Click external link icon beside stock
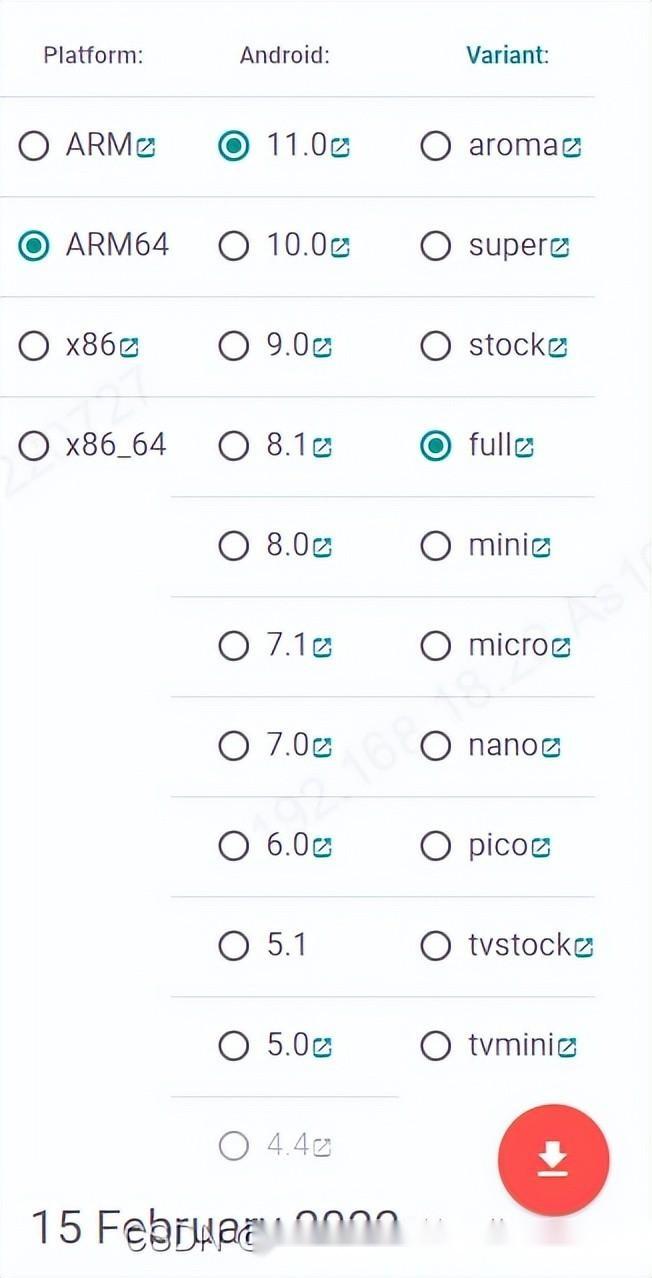This screenshot has width=652, height=1278. pos(558,347)
